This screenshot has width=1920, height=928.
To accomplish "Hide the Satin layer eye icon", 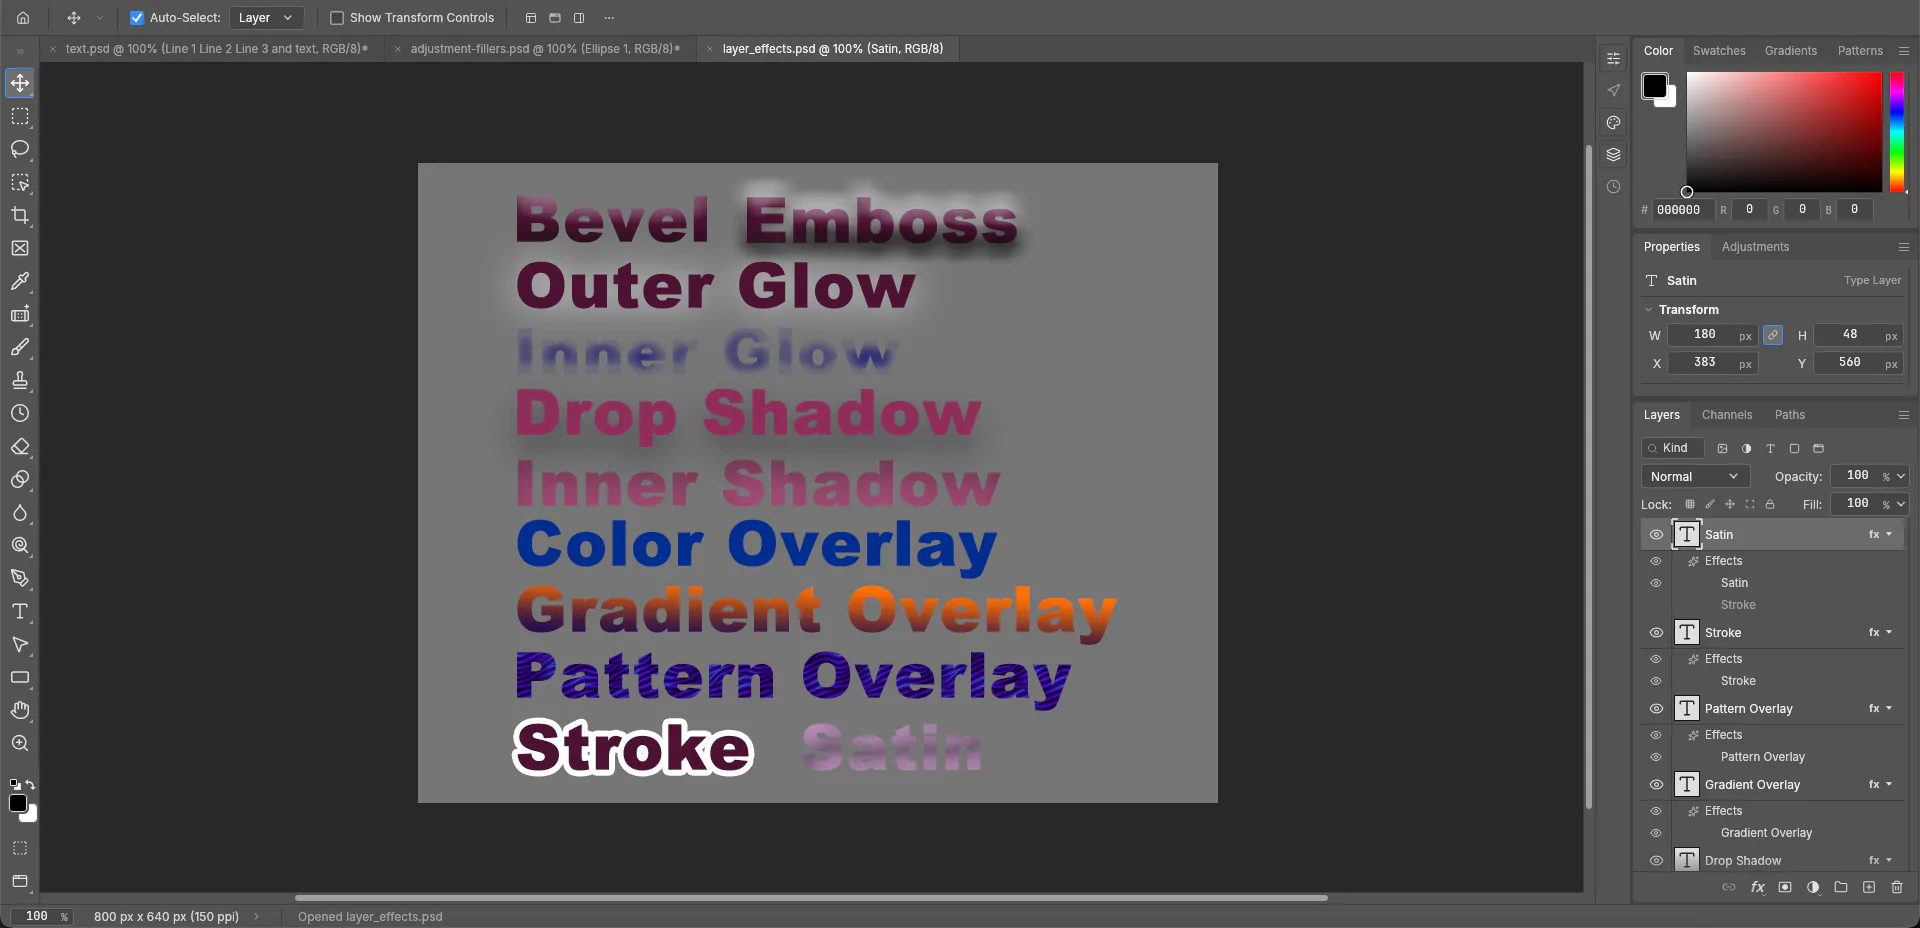I will click(x=1656, y=535).
